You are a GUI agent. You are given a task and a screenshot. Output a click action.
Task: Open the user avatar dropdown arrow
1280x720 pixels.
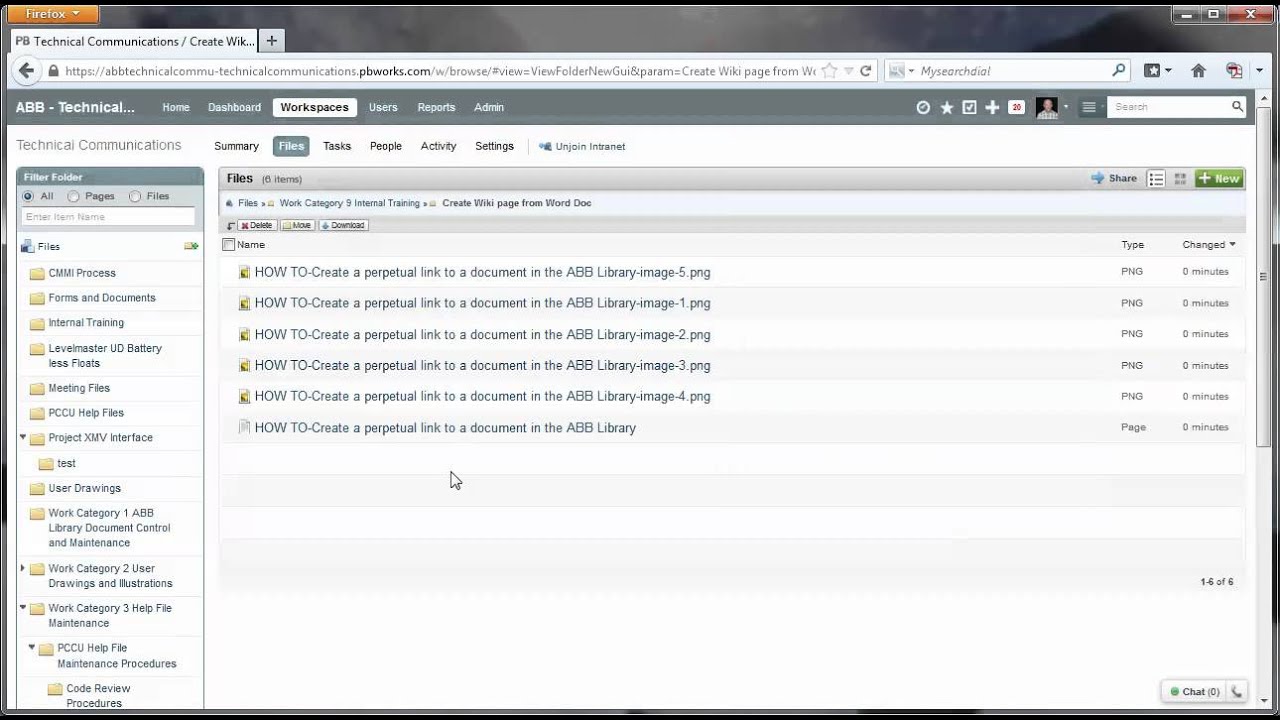coord(1066,107)
